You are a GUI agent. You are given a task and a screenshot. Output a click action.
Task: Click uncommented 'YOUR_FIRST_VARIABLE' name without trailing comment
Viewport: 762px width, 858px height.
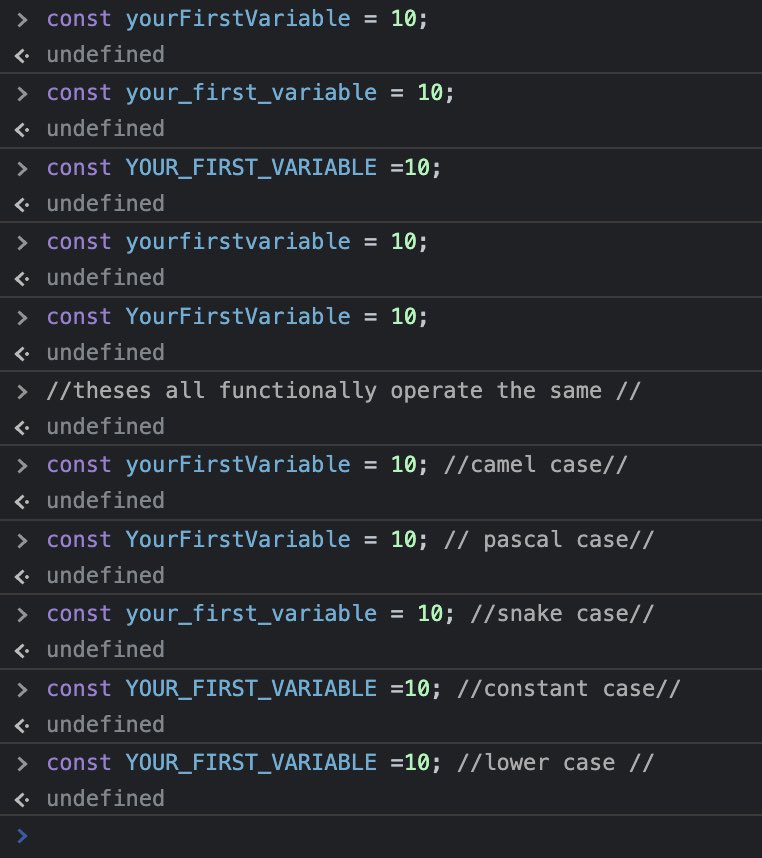251,167
